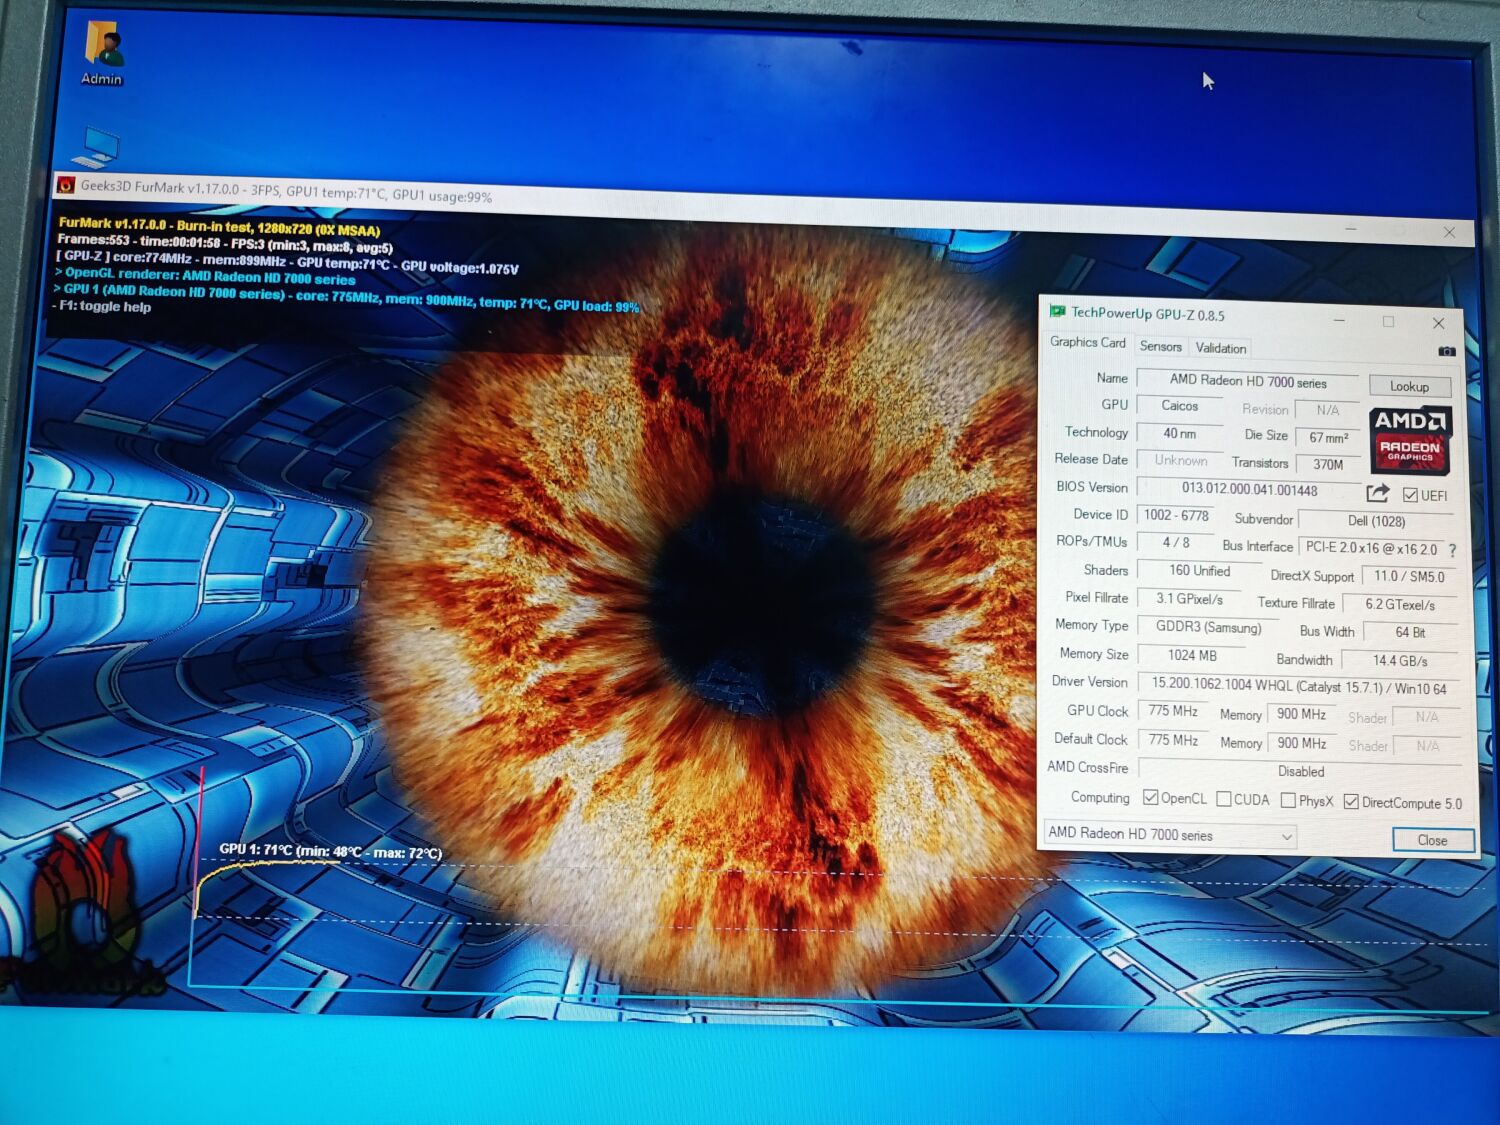Open the Validation tab
This screenshot has width=1500, height=1125.
point(1220,347)
